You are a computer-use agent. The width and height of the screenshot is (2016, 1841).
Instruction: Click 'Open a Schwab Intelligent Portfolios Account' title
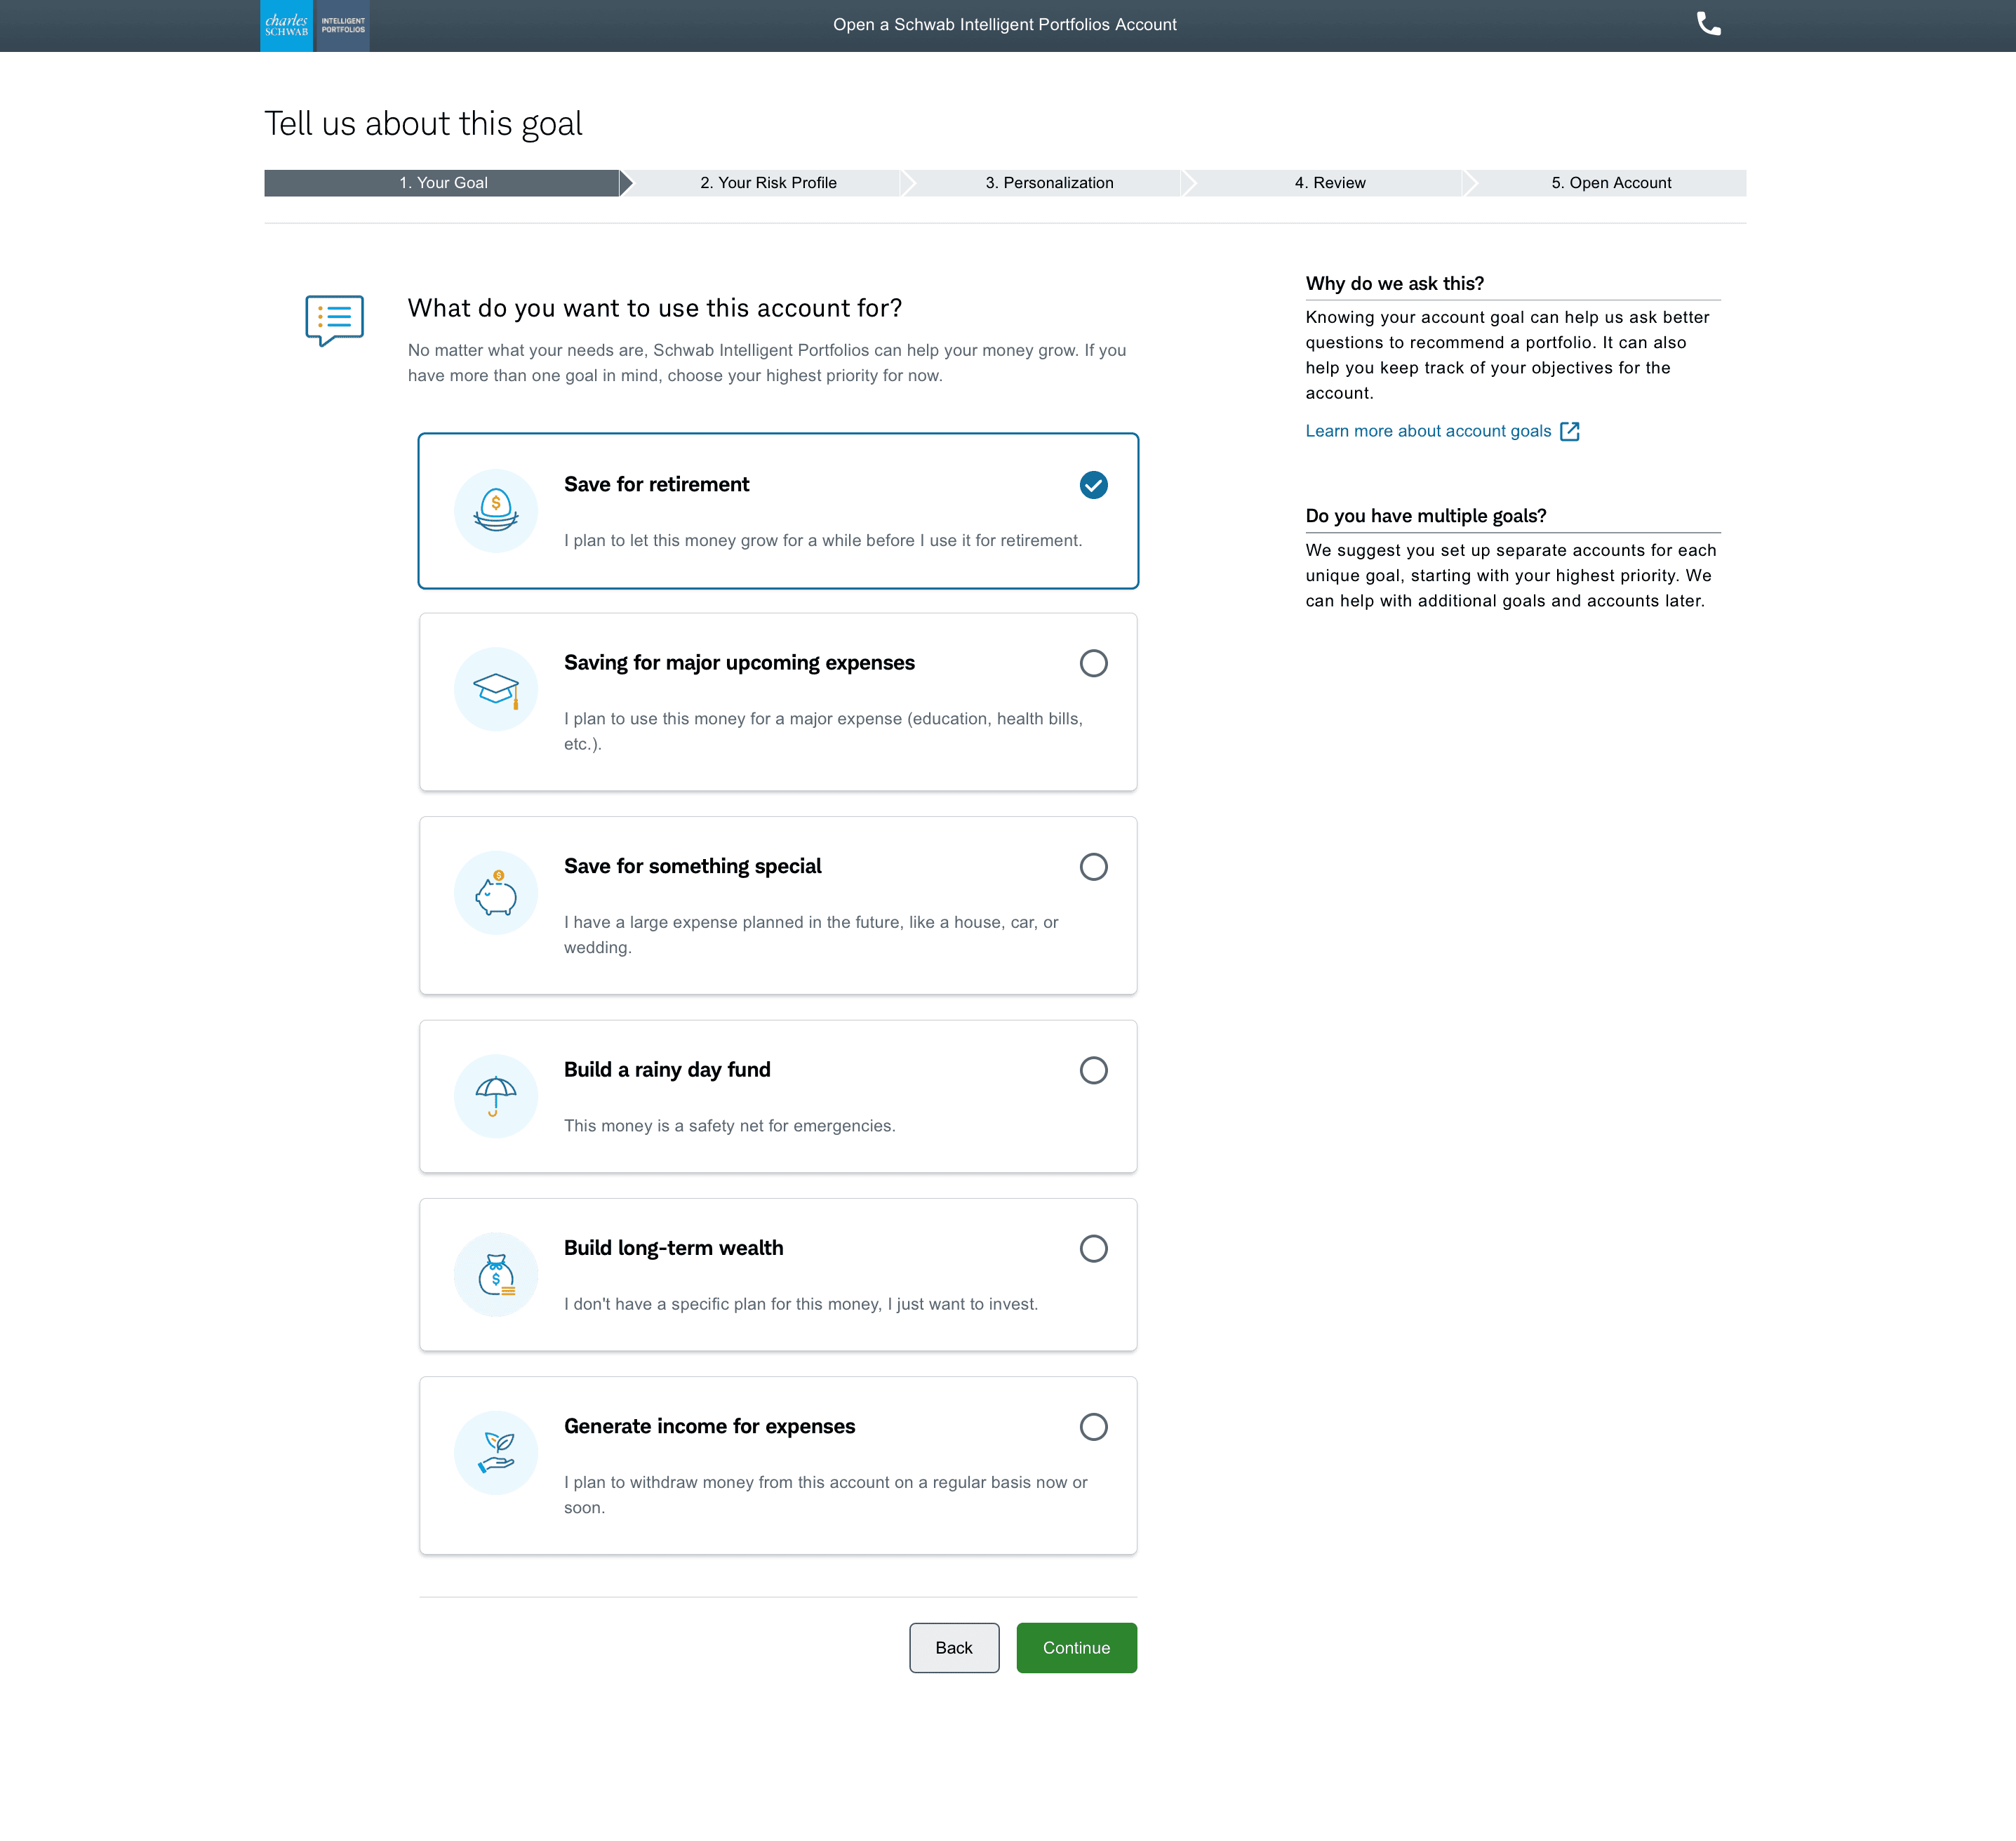point(1004,24)
